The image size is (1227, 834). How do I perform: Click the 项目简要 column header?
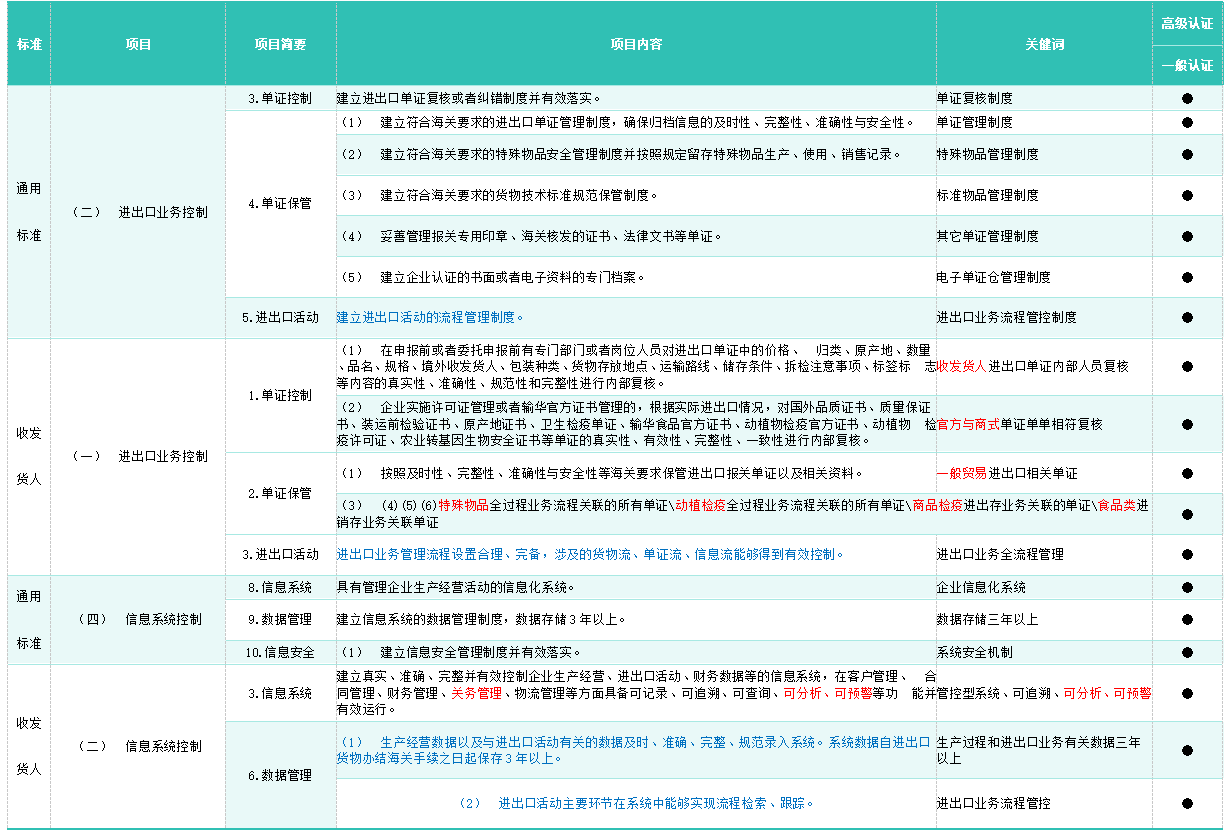point(280,45)
